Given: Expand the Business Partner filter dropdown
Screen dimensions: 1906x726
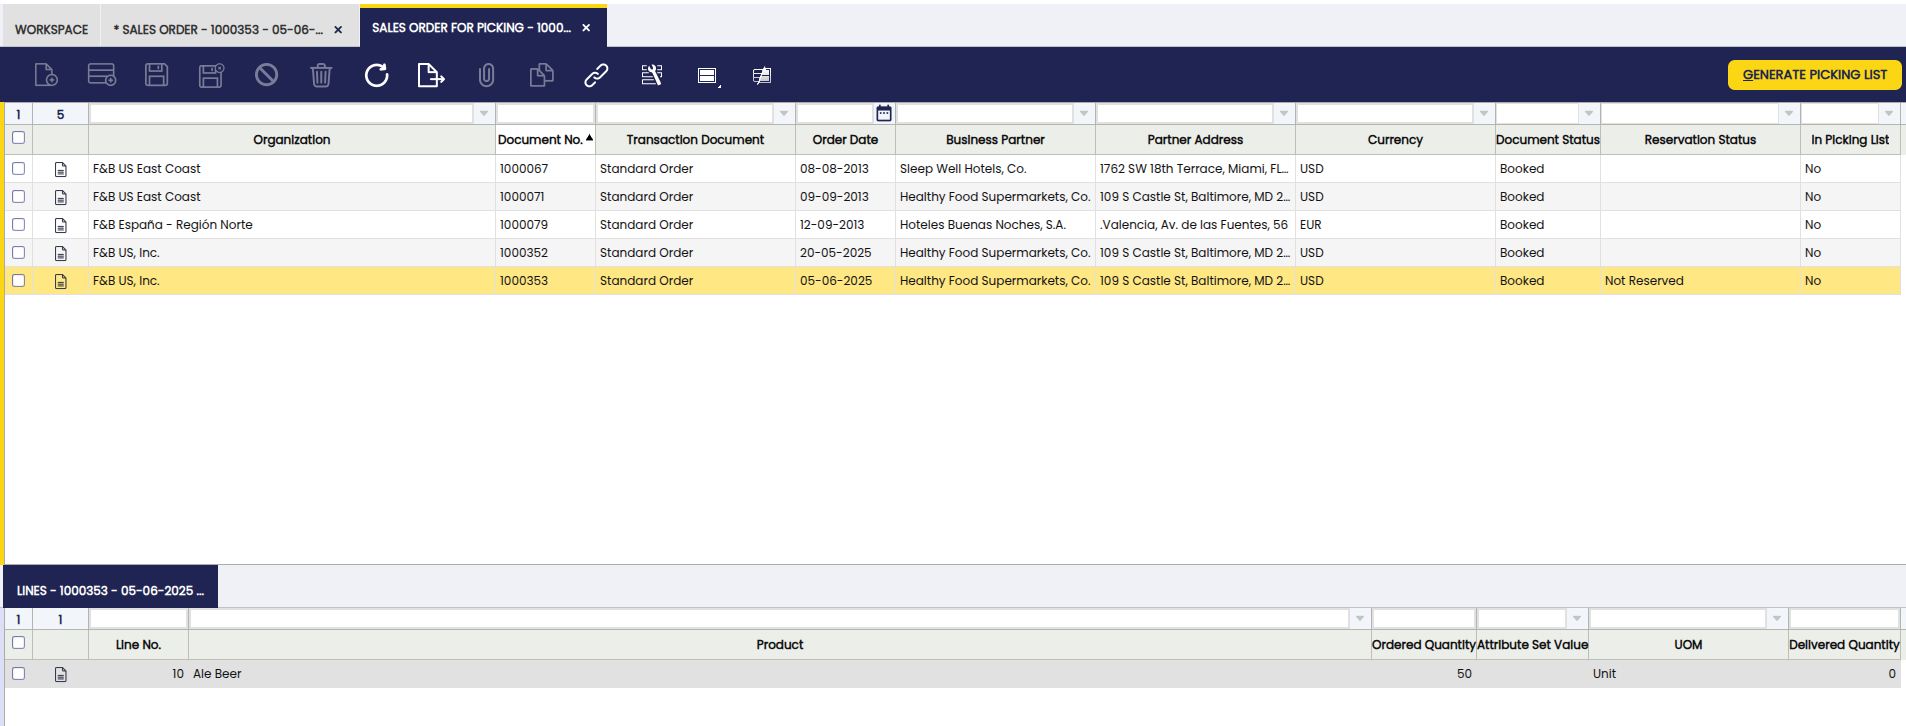Looking at the screenshot, I should point(1084,114).
